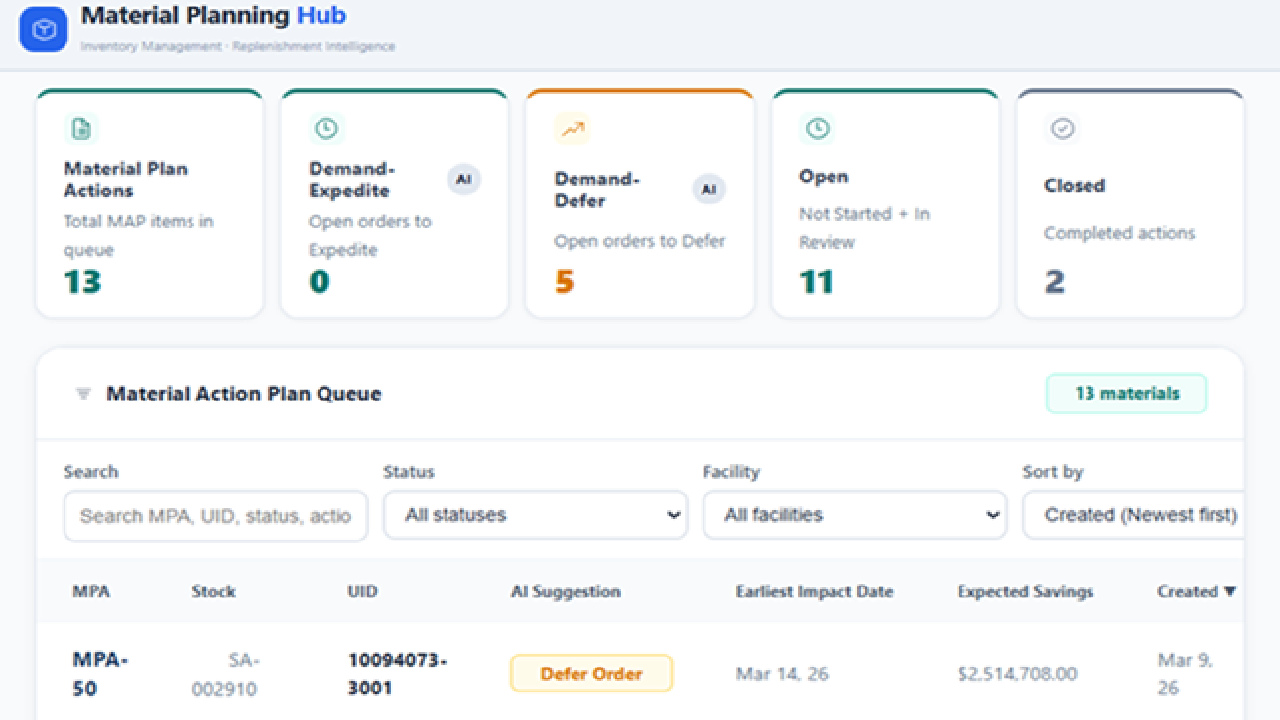Image resolution: width=1280 pixels, height=720 pixels.
Task: Click the Expected Savings column header
Action: tap(1025, 592)
